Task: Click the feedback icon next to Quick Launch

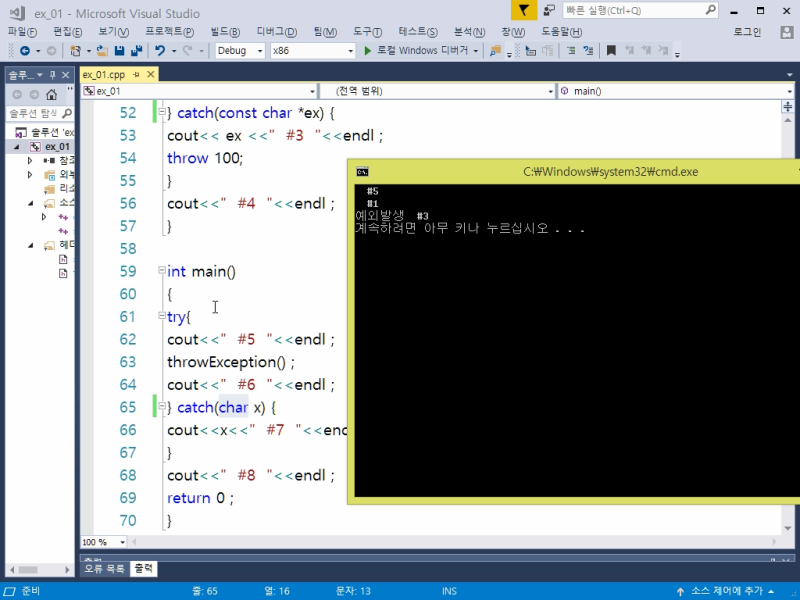Action: [549, 10]
